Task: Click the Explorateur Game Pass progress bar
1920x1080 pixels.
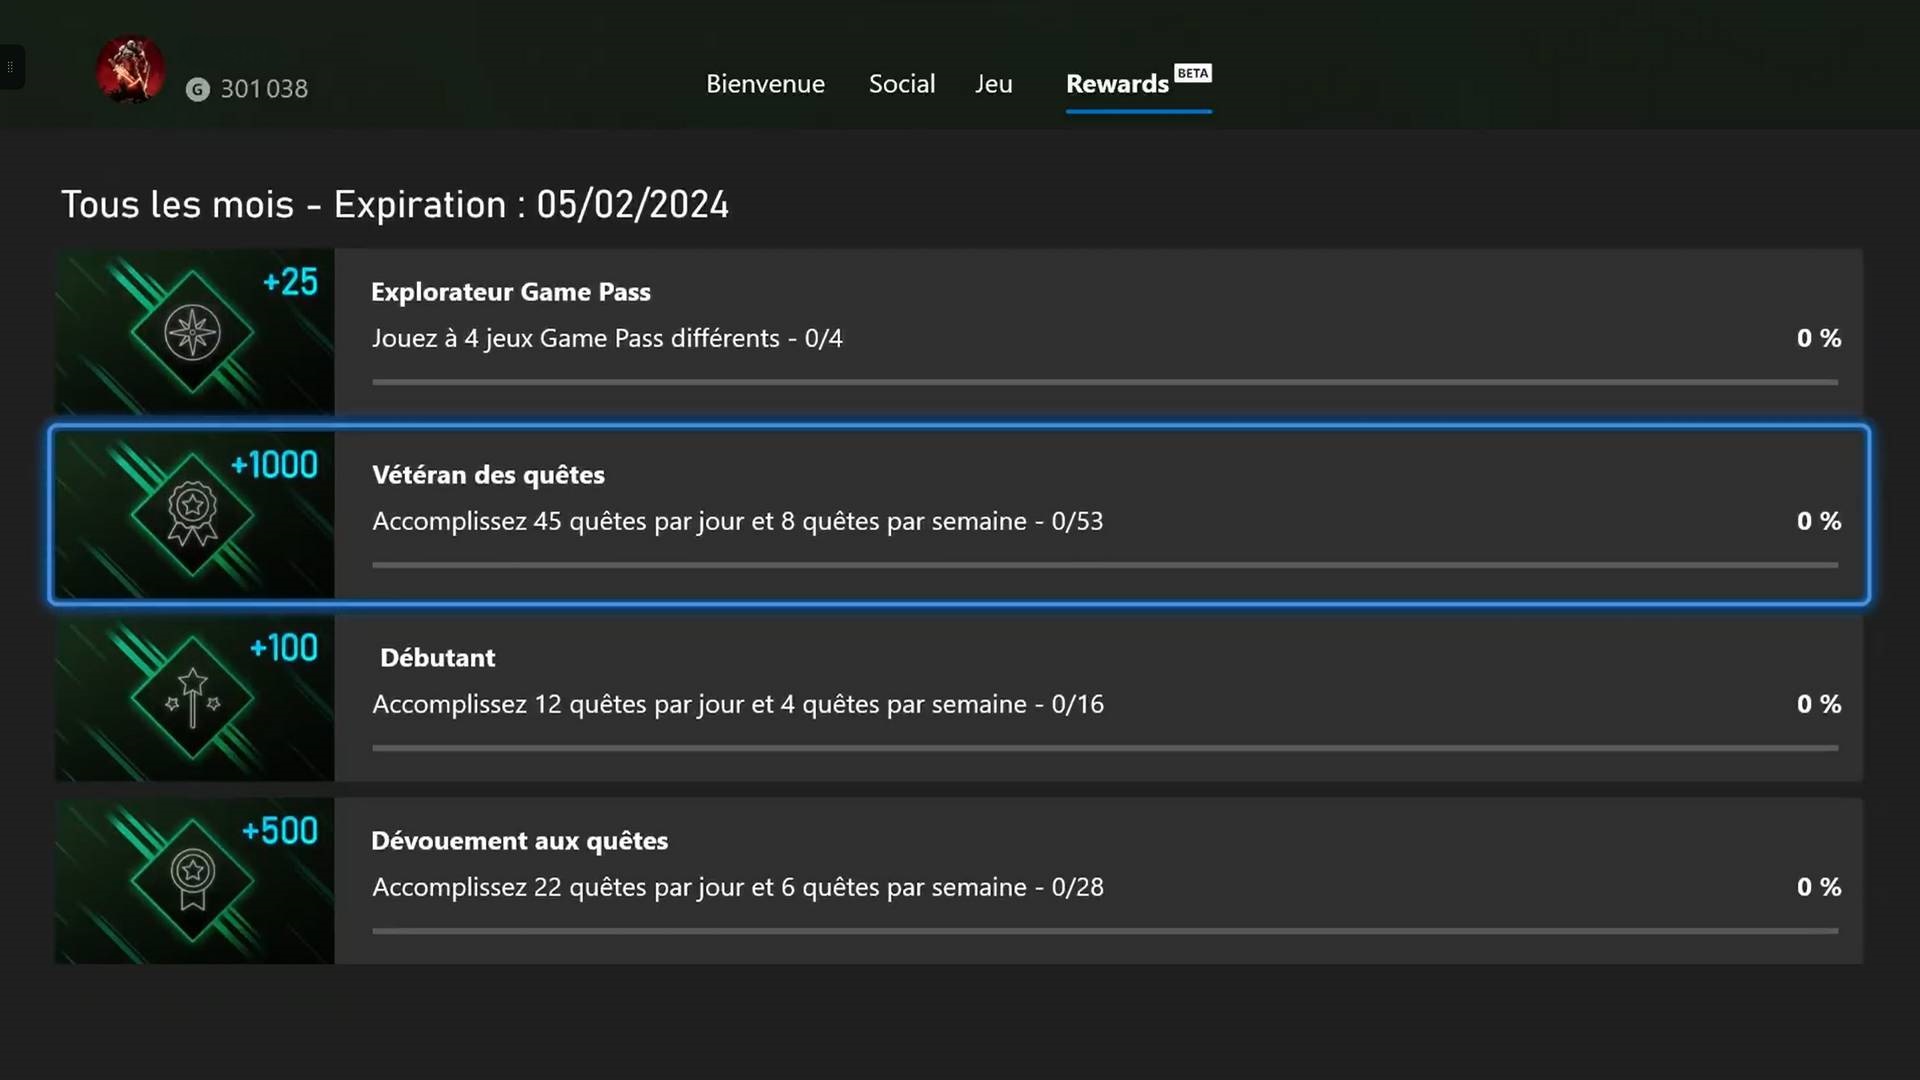Action: (x=1104, y=382)
